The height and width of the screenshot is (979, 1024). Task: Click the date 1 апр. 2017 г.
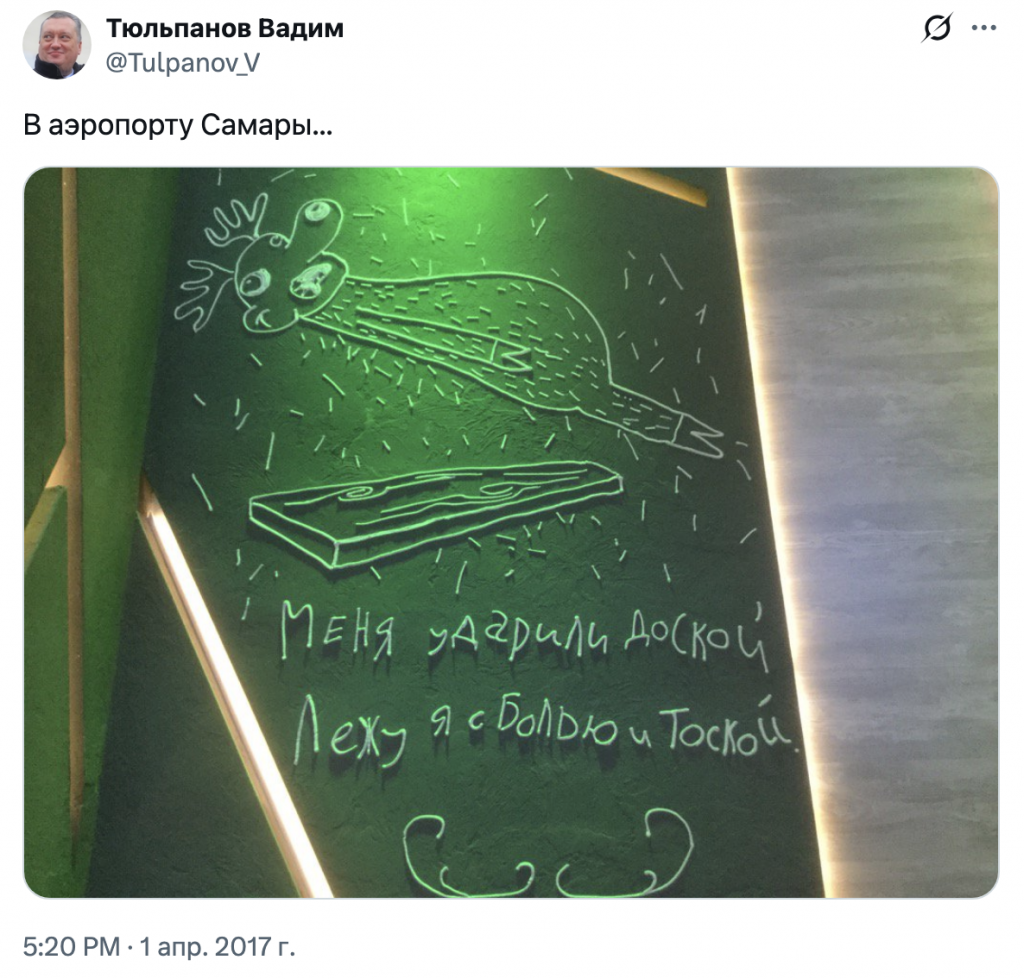pos(217,946)
